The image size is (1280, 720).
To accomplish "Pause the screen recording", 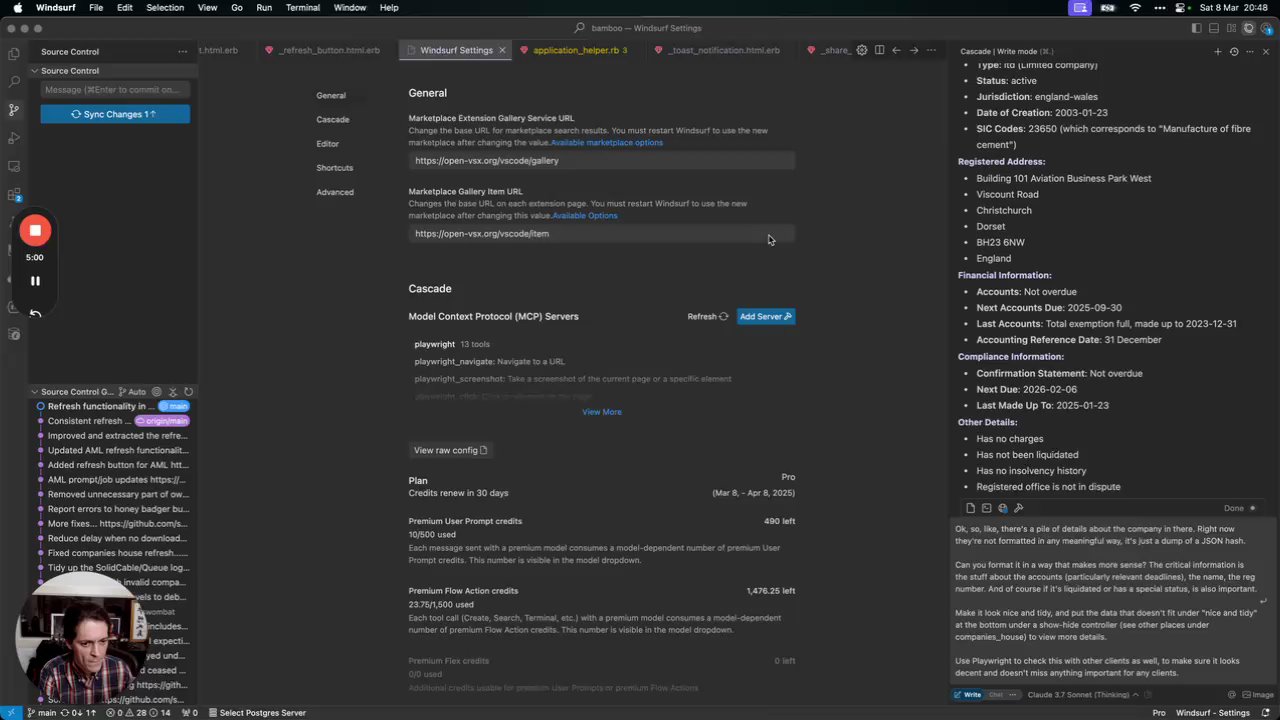I will [x=35, y=281].
